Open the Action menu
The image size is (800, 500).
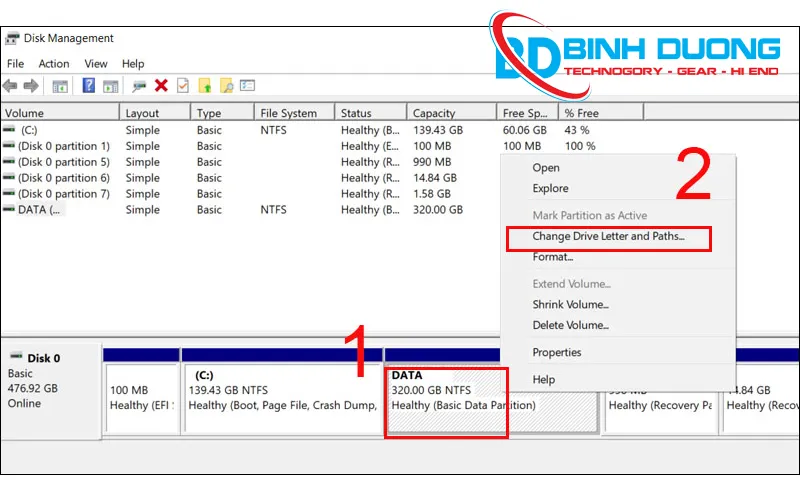54,64
